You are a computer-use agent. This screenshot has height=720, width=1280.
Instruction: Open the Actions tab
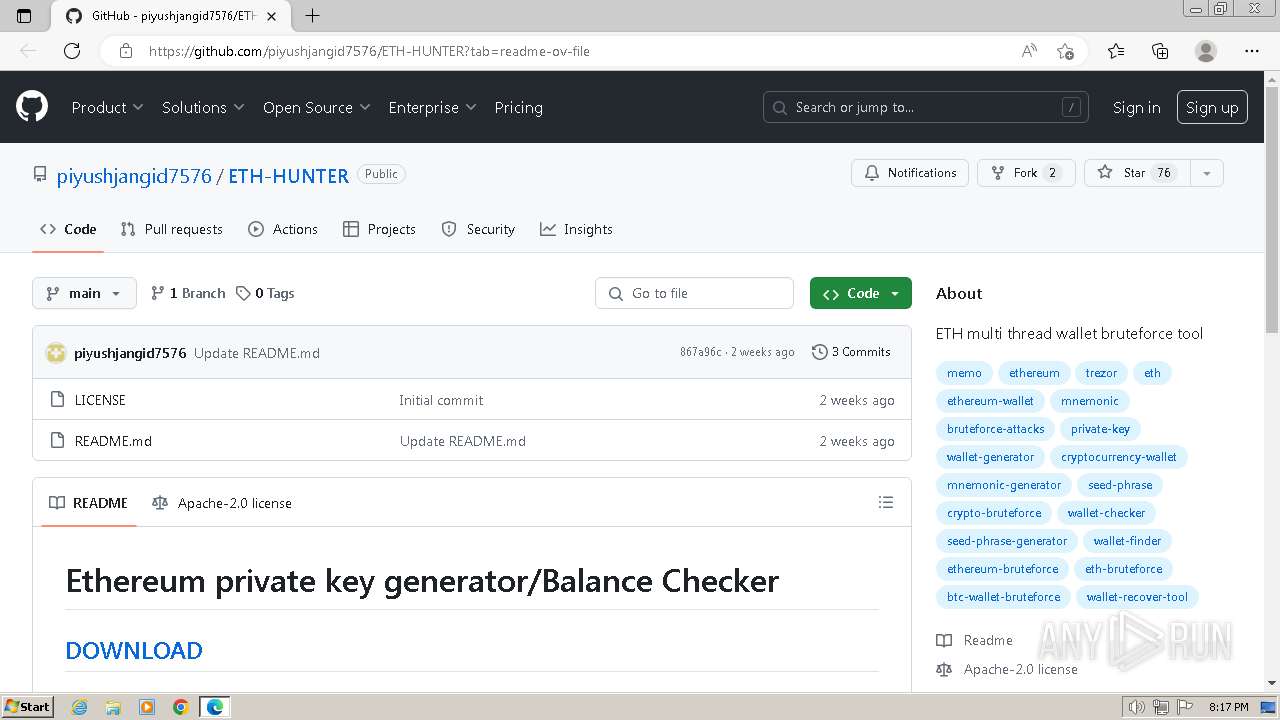[283, 229]
